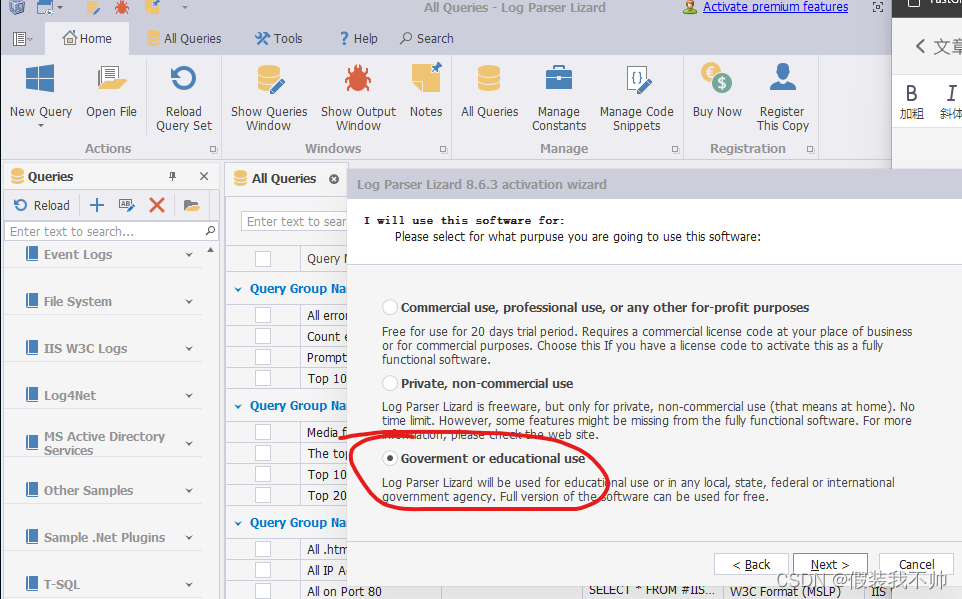
Task: Expand Actions group launcher
Action: [x=214, y=149]
